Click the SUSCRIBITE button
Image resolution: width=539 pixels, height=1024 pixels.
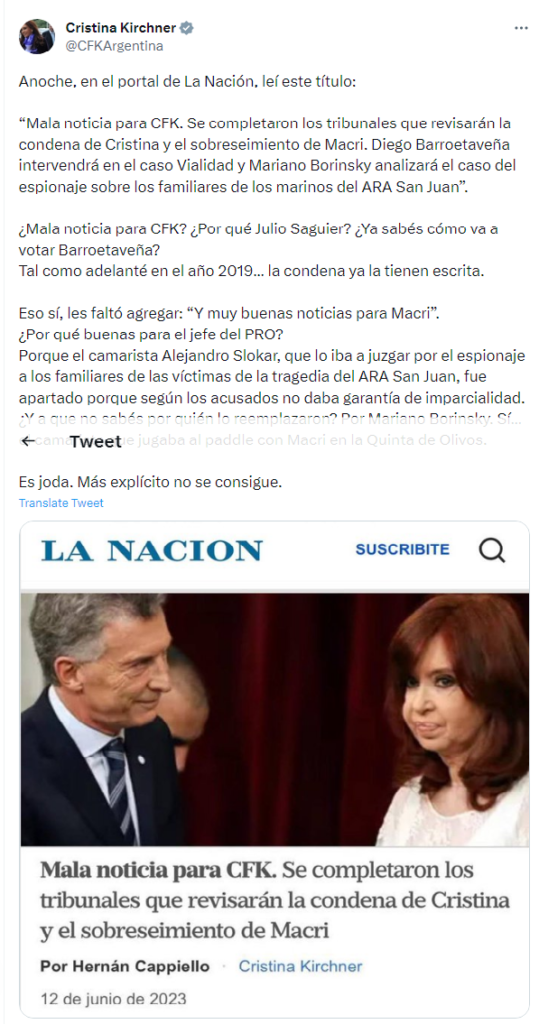tap(402, 550)
